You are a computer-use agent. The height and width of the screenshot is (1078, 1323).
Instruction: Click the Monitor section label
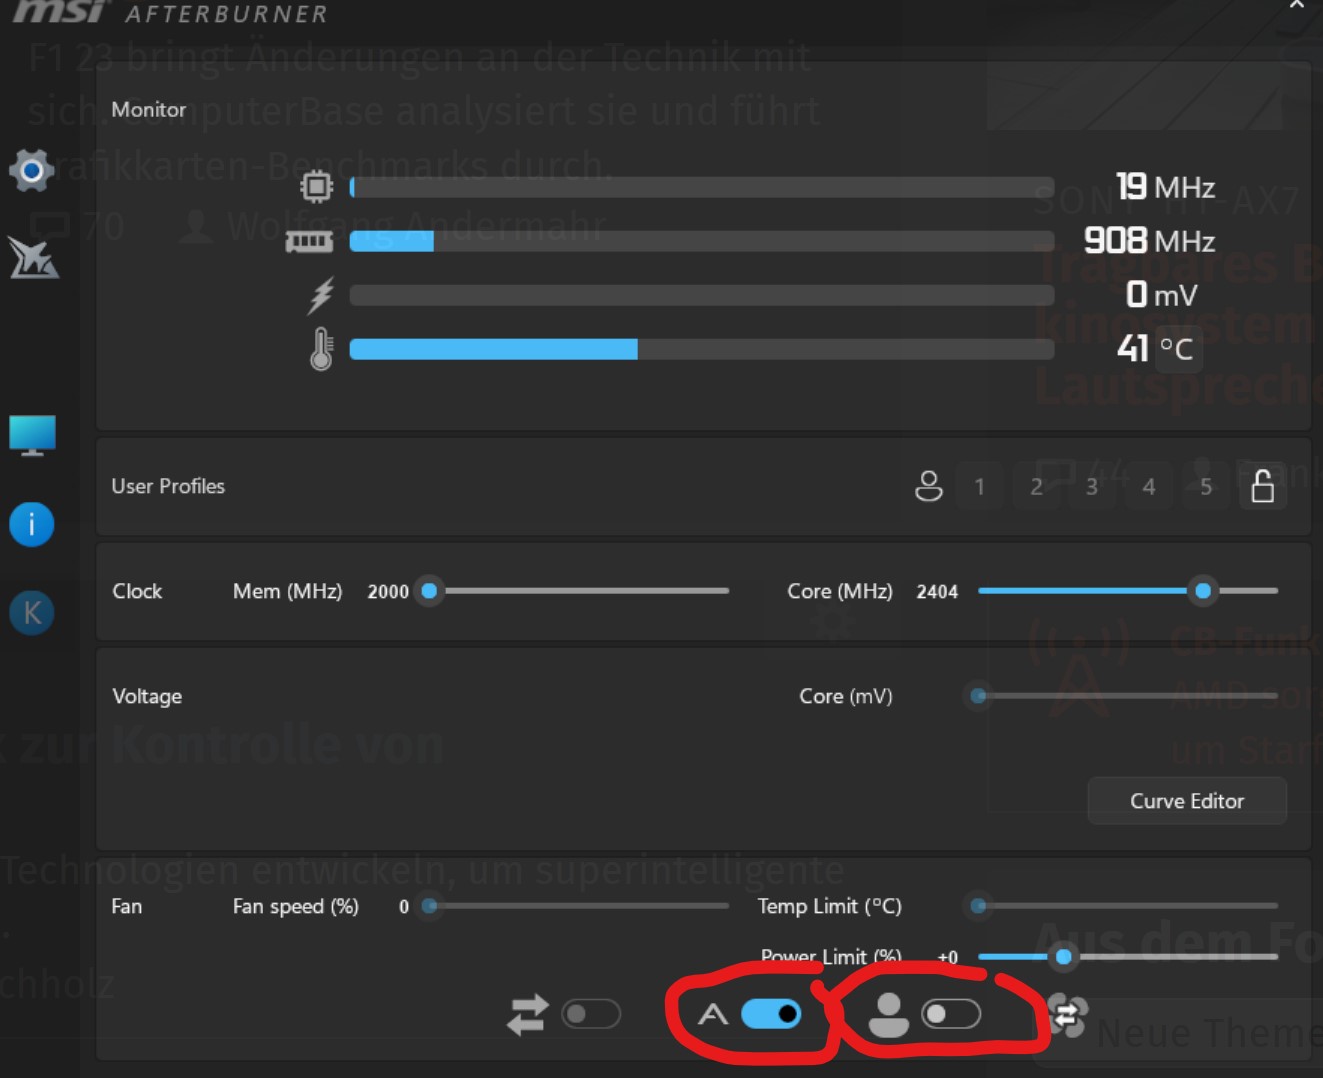click(x=149, y=110)
